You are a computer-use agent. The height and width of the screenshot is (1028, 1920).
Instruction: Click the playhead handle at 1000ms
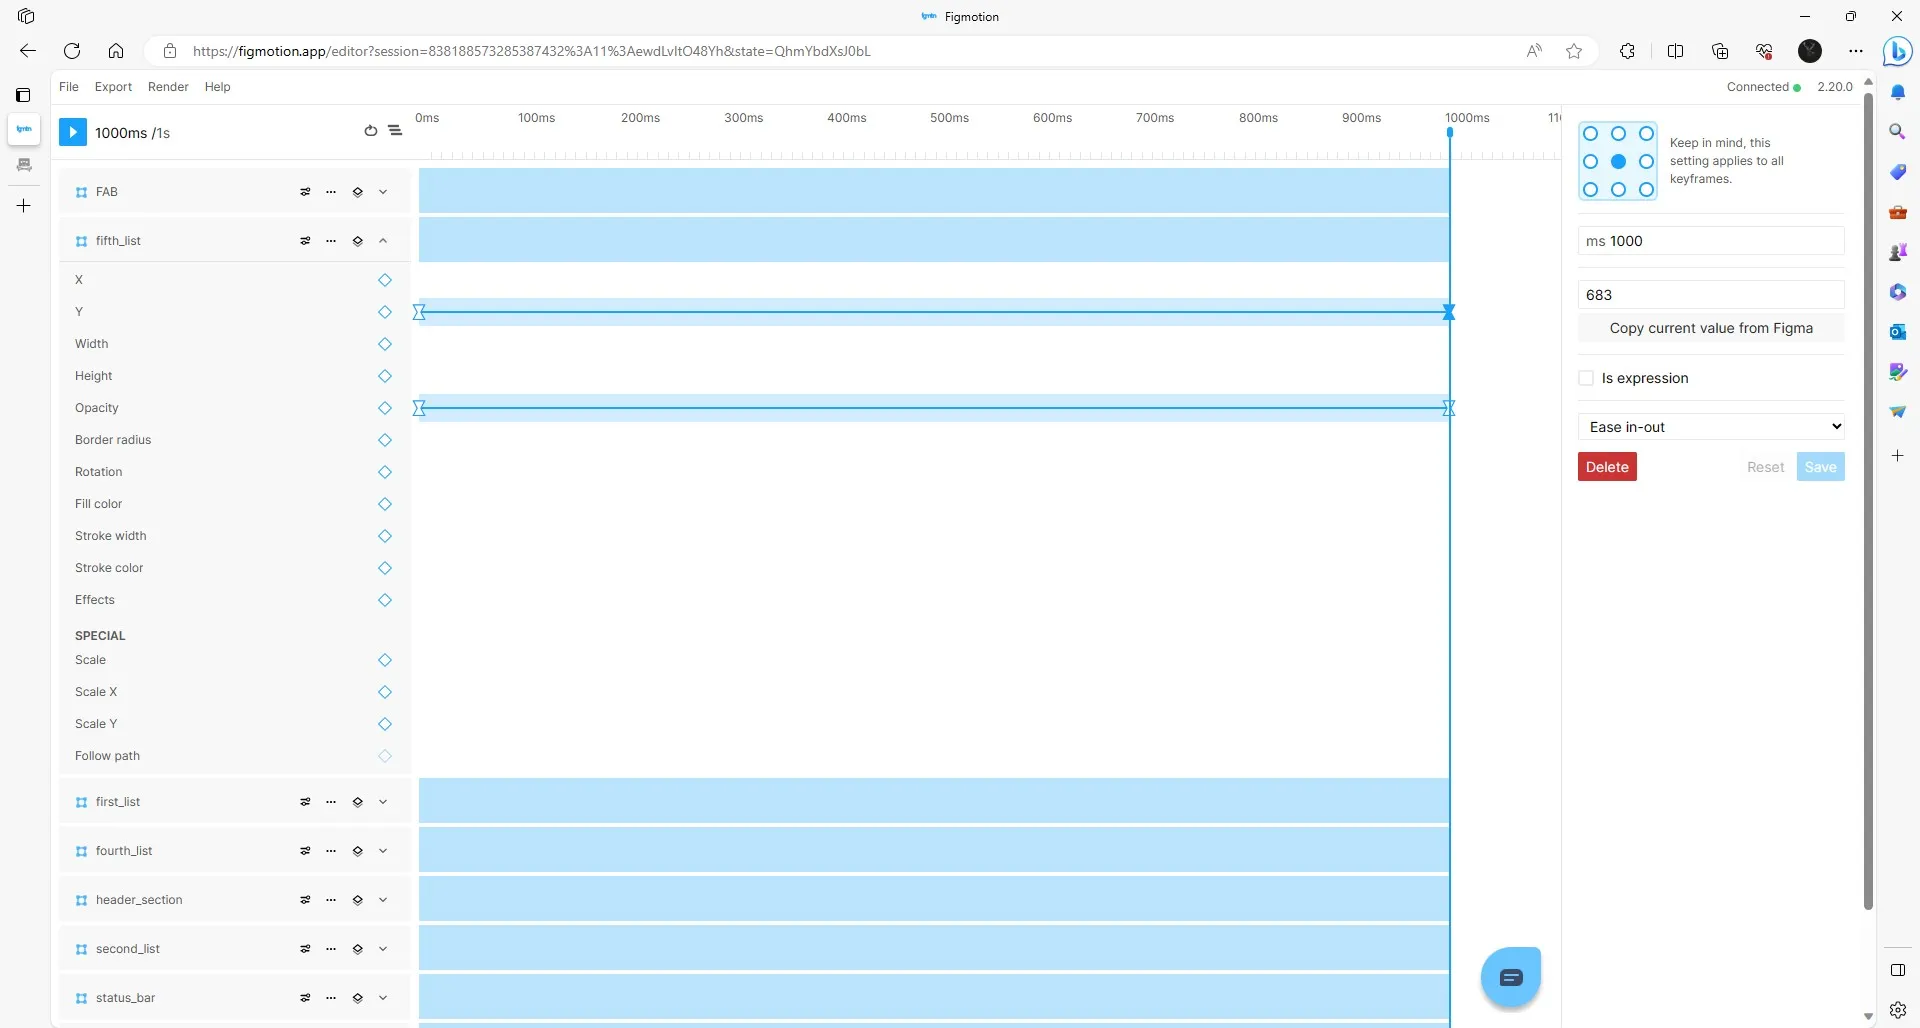coord(1450,133)
